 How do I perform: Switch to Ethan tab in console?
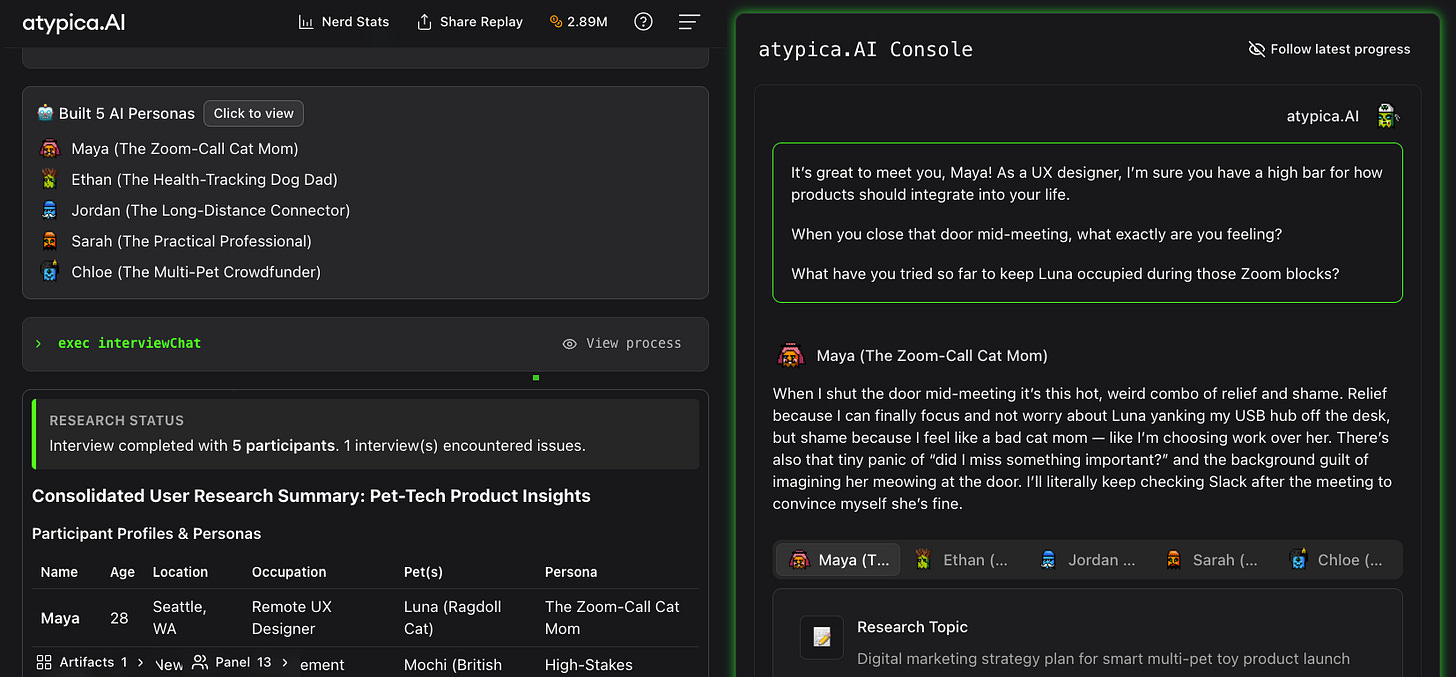coord(962,560)
